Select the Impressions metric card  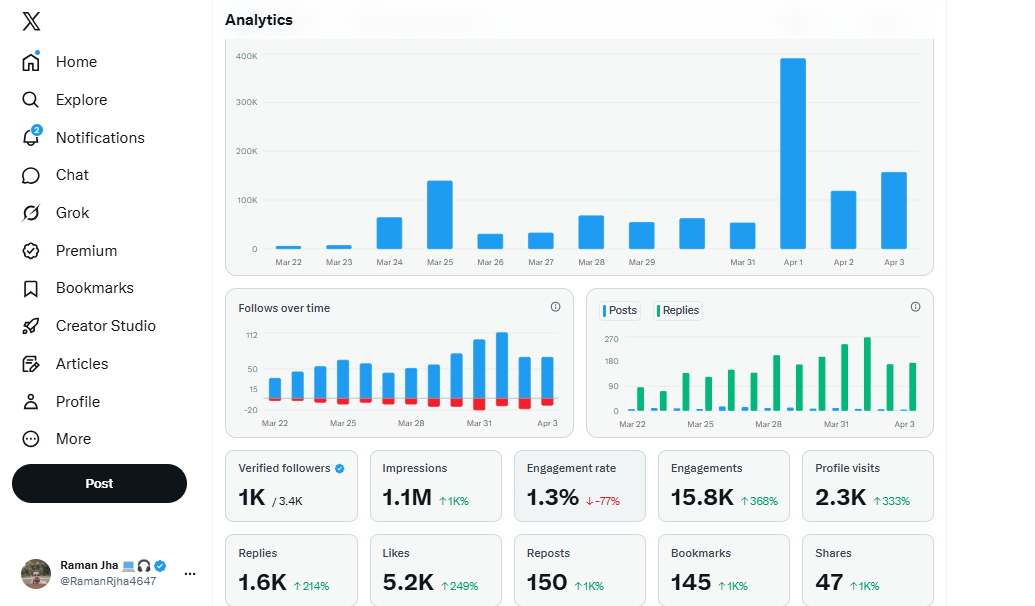pyautogui.click(x=436, y=486)
